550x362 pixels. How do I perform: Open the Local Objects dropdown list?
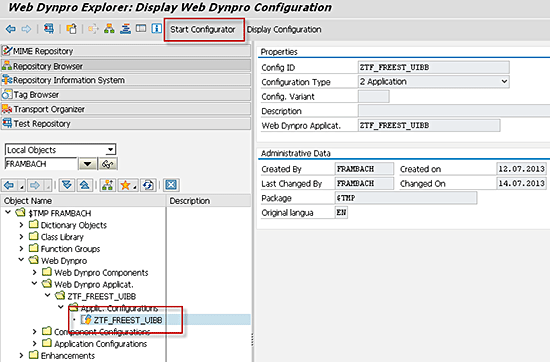[x=110, y=150]
